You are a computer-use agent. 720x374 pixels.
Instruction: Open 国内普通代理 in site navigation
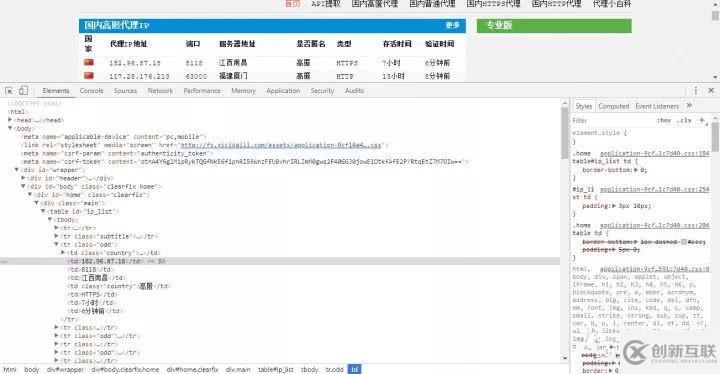pos(432,3)
